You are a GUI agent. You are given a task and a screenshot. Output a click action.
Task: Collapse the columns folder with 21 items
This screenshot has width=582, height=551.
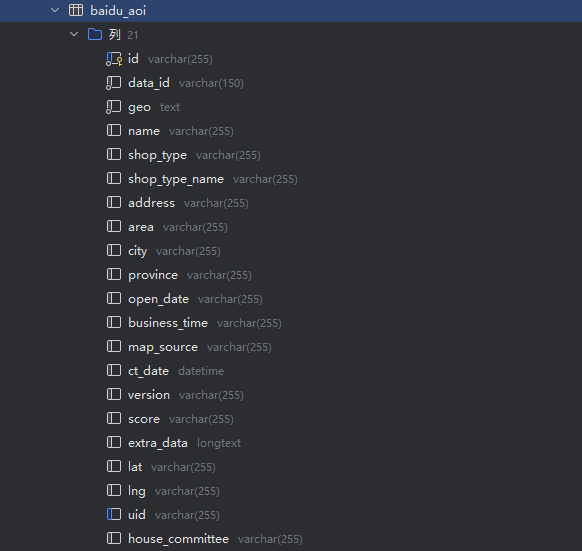click(74, 35)
